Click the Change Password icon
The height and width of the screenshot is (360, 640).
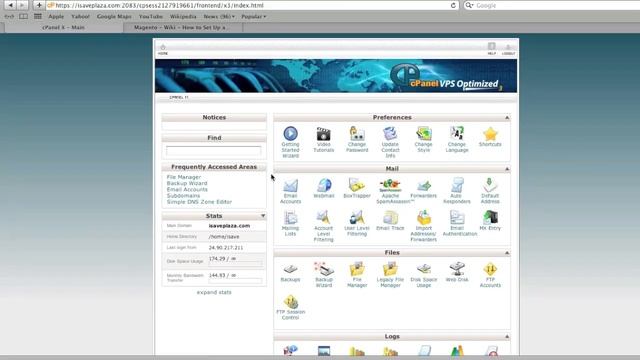(357, 134)
